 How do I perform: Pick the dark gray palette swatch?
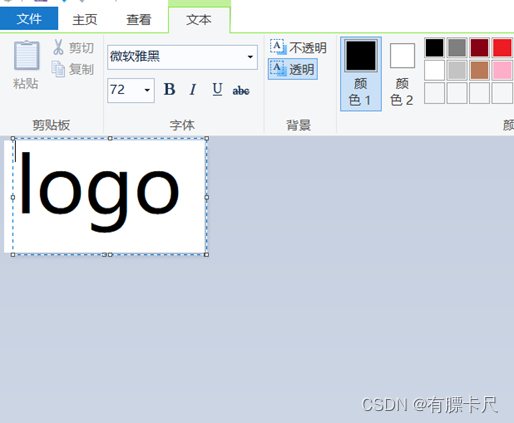[457, 47]
